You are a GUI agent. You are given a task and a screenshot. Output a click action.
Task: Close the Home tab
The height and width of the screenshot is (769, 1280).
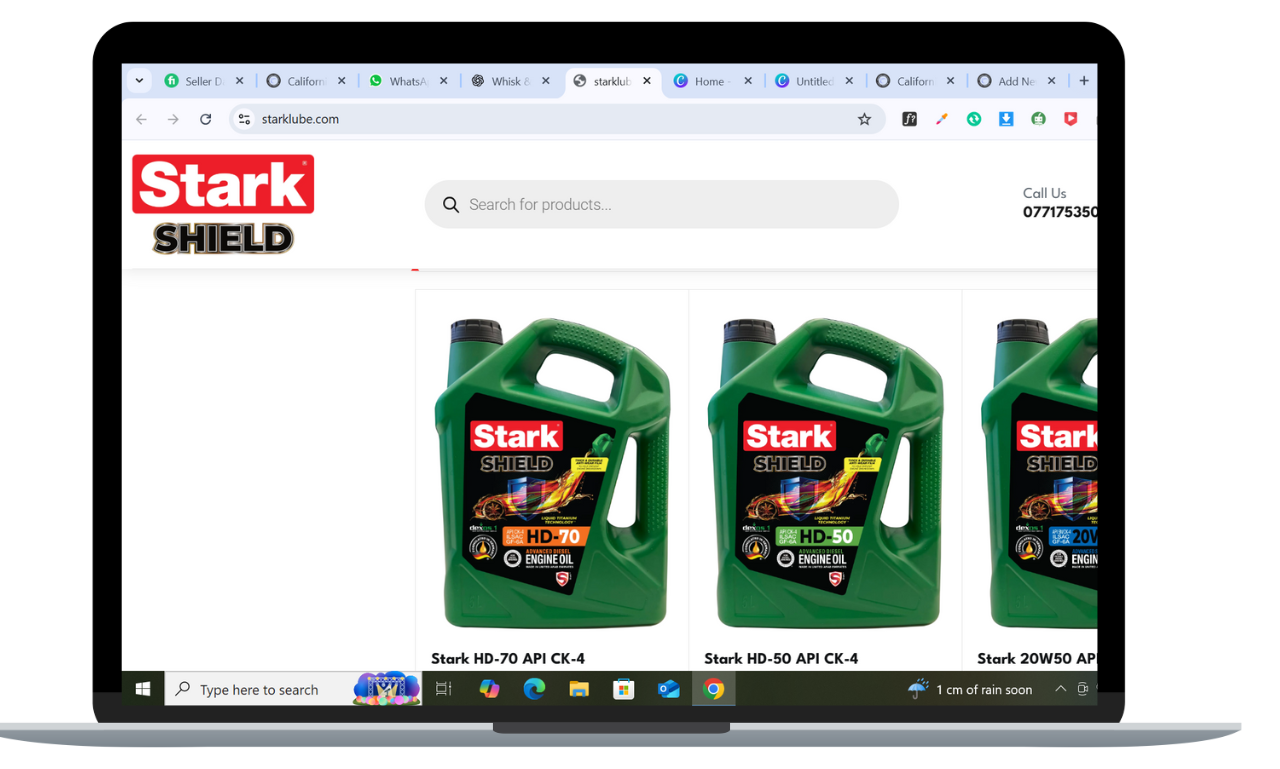[748, 81]
